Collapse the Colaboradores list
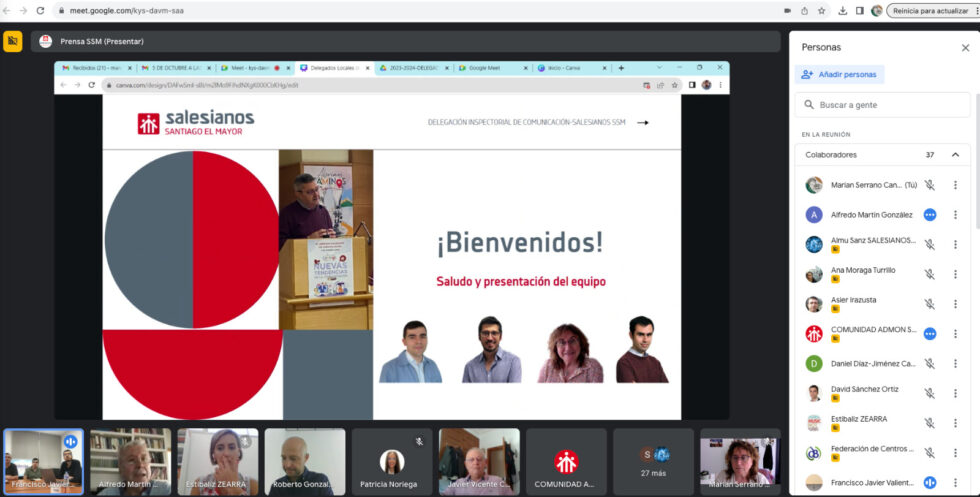The height and width of the screenshot is (497, 980). pos(955,155)
